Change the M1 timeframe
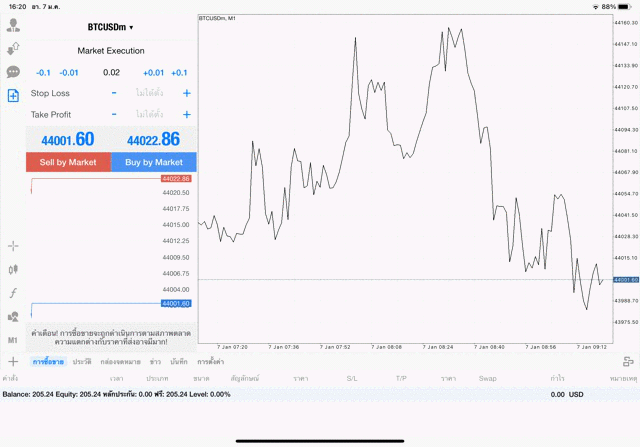Screen dimensions: 640x447 click(x=13, y=340)
